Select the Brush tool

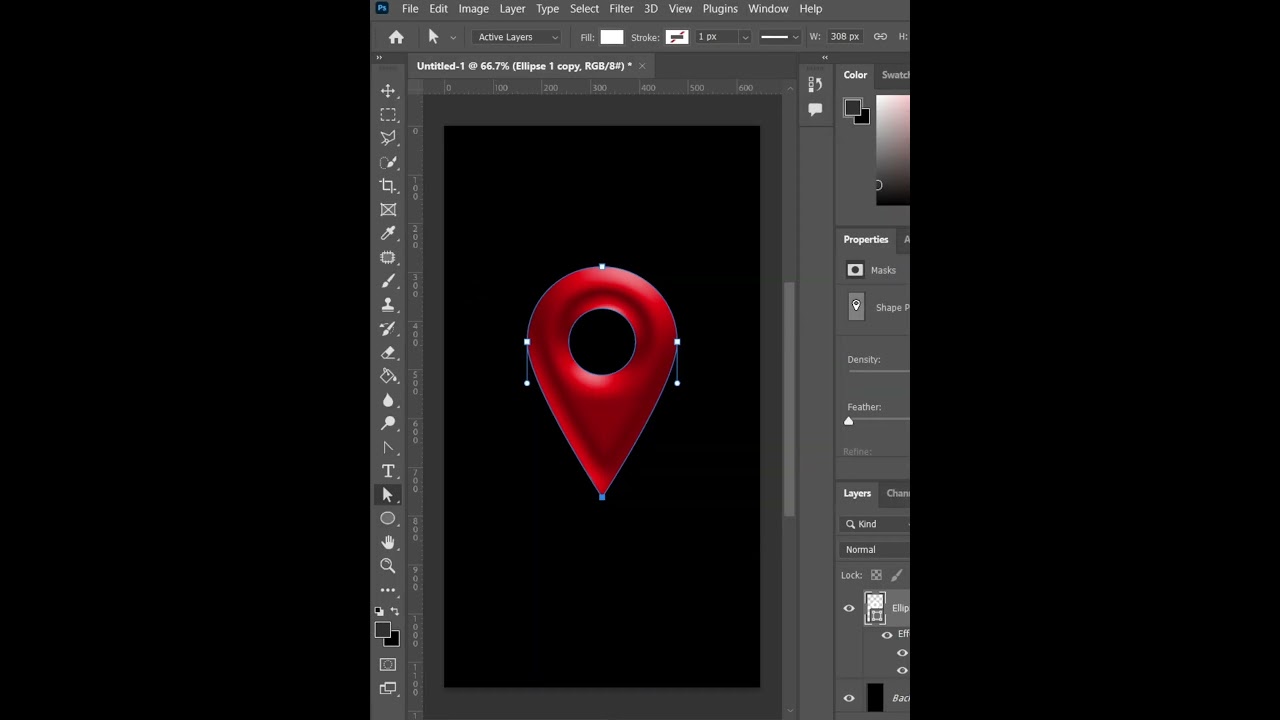pyautogui.click(x=388, y=281)
